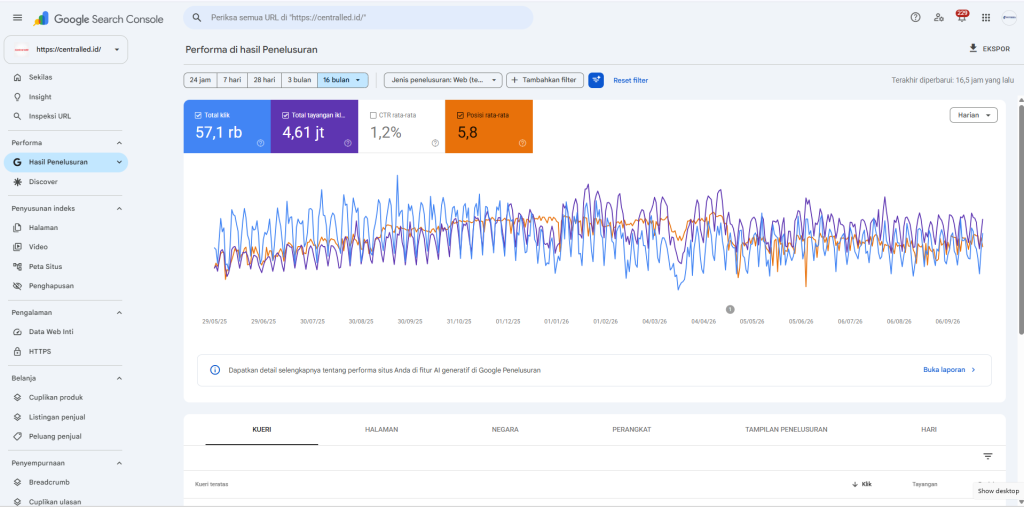
Task: Click the Show desktop button
Action: (998, 491)
